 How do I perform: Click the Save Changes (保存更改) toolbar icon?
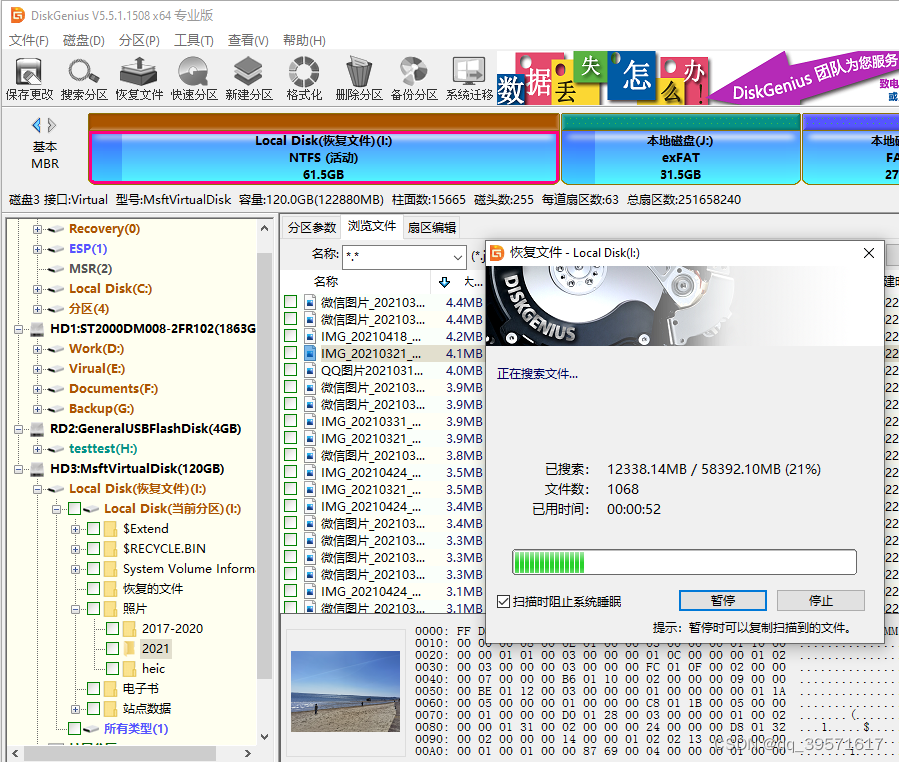29,79
